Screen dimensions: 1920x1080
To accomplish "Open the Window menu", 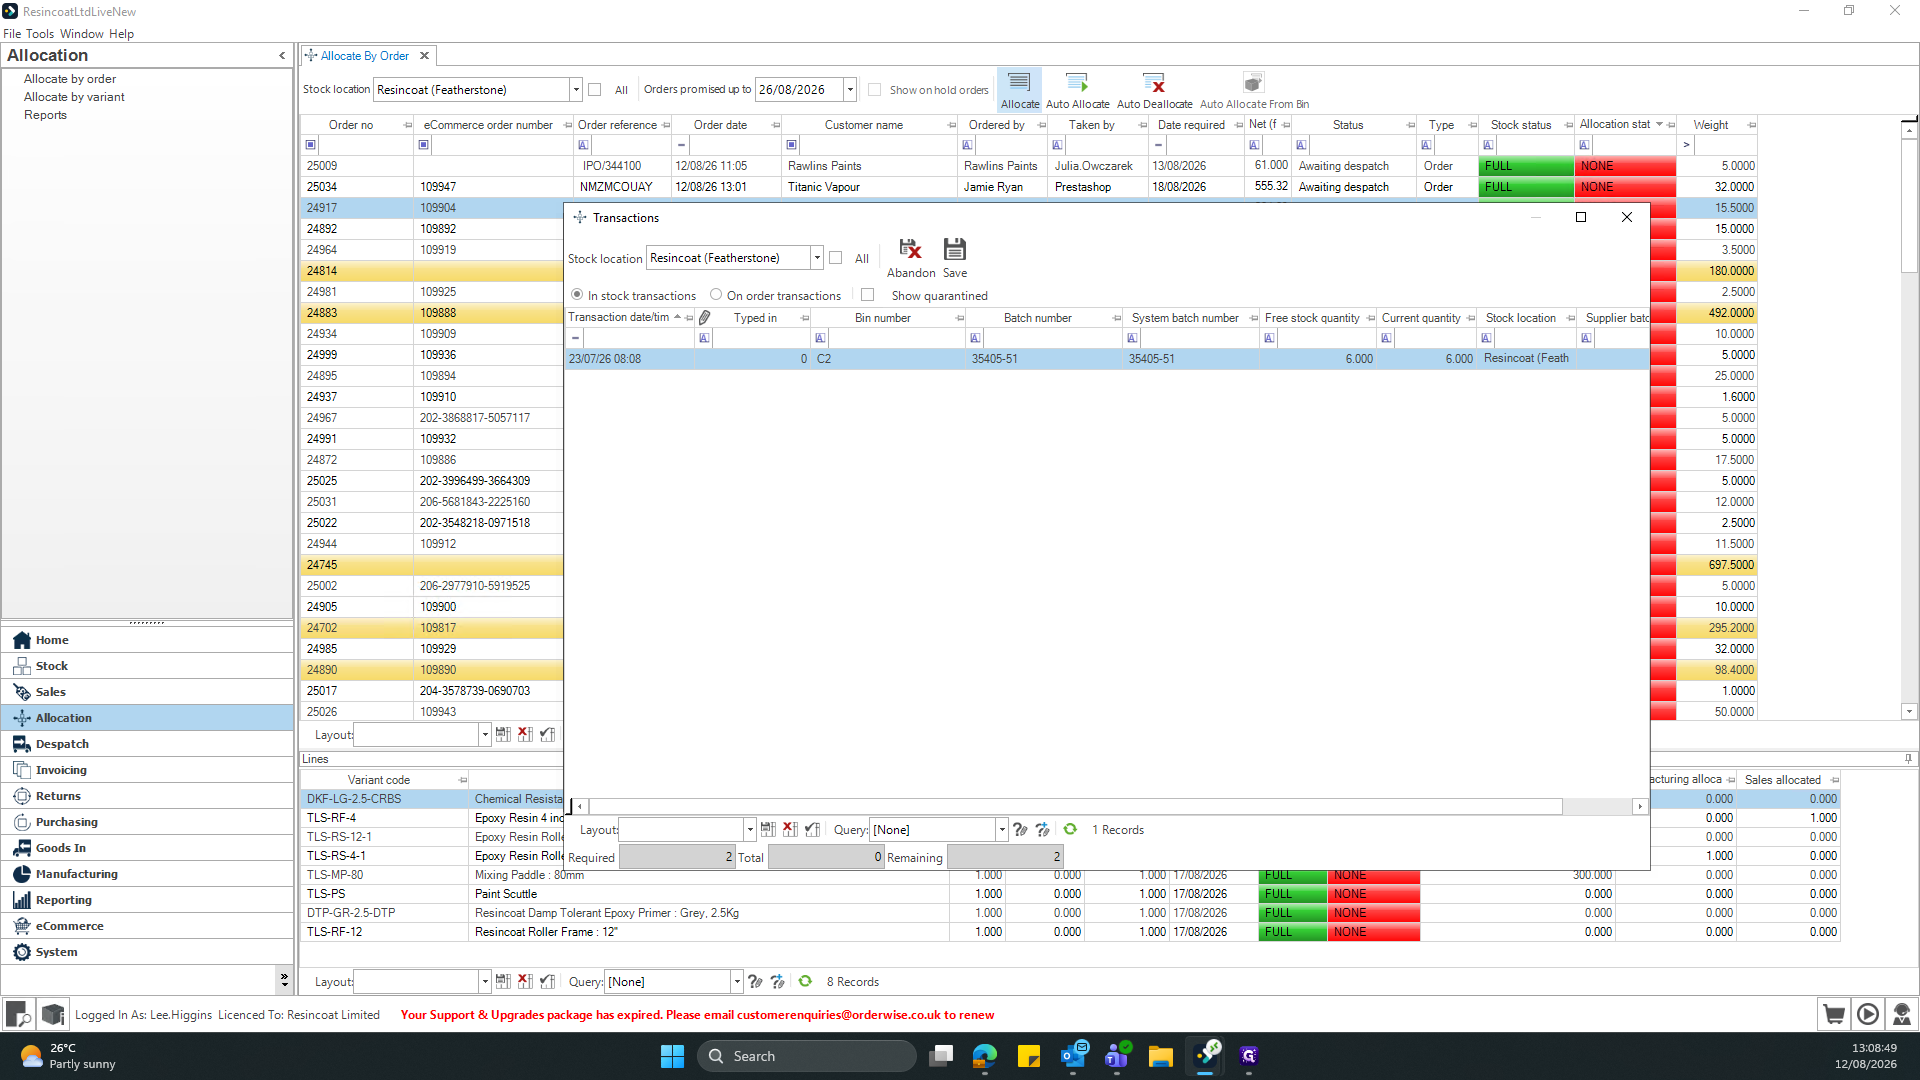I will (82, 33).
